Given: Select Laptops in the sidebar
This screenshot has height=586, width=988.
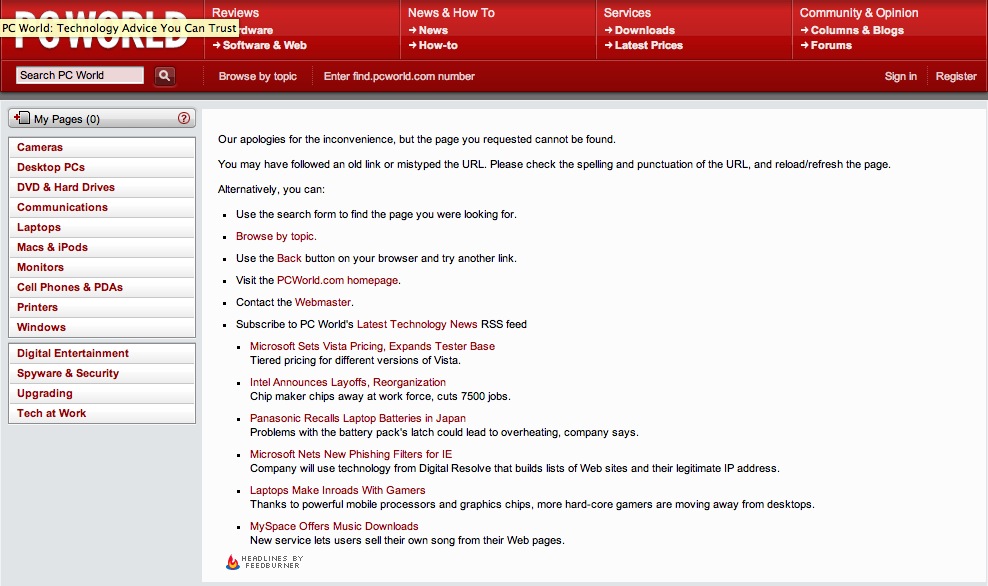Looking at the screenshot, I should (x=102, y=227).
